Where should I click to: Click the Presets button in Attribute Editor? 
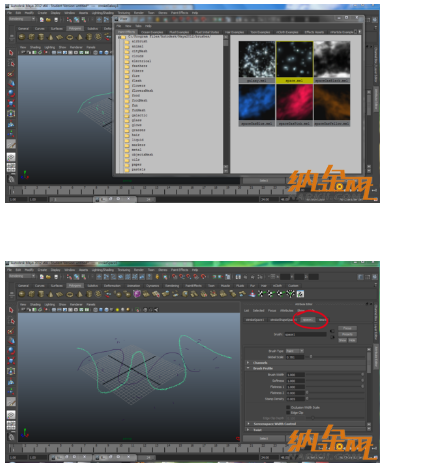347,334
